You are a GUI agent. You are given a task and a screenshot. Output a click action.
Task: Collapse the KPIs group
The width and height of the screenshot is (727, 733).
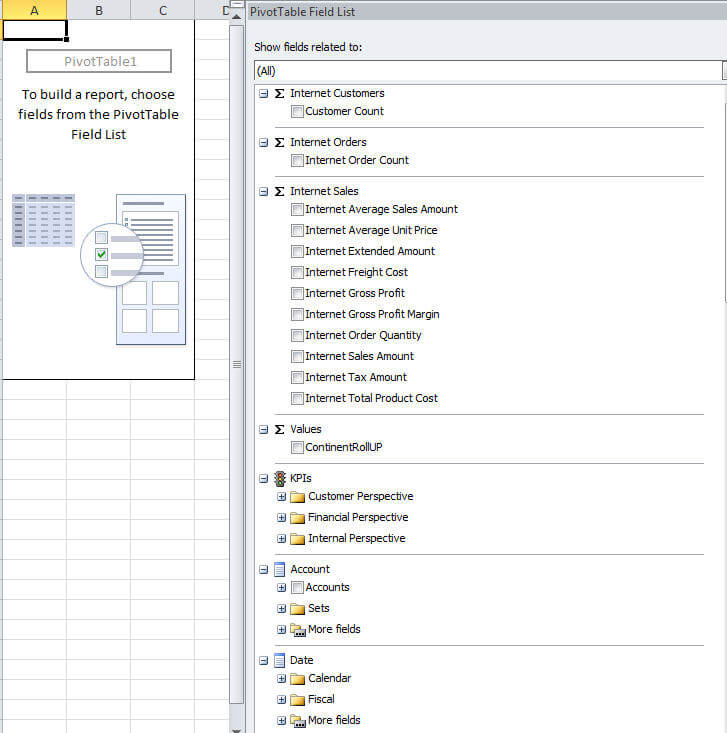pyautogui.click(x=264, y=479)
